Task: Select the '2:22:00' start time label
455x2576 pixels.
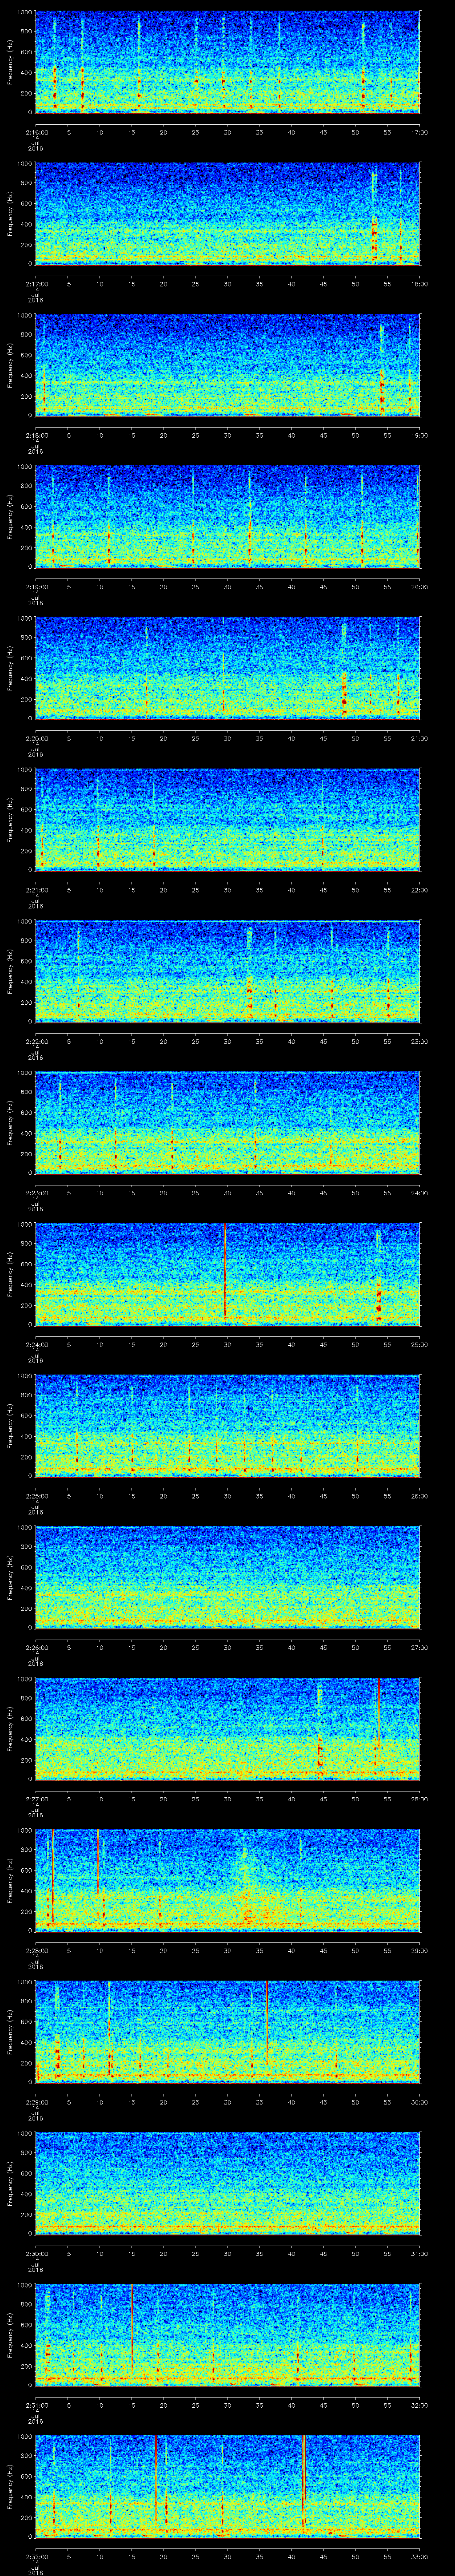Action: pos(36,1041)
